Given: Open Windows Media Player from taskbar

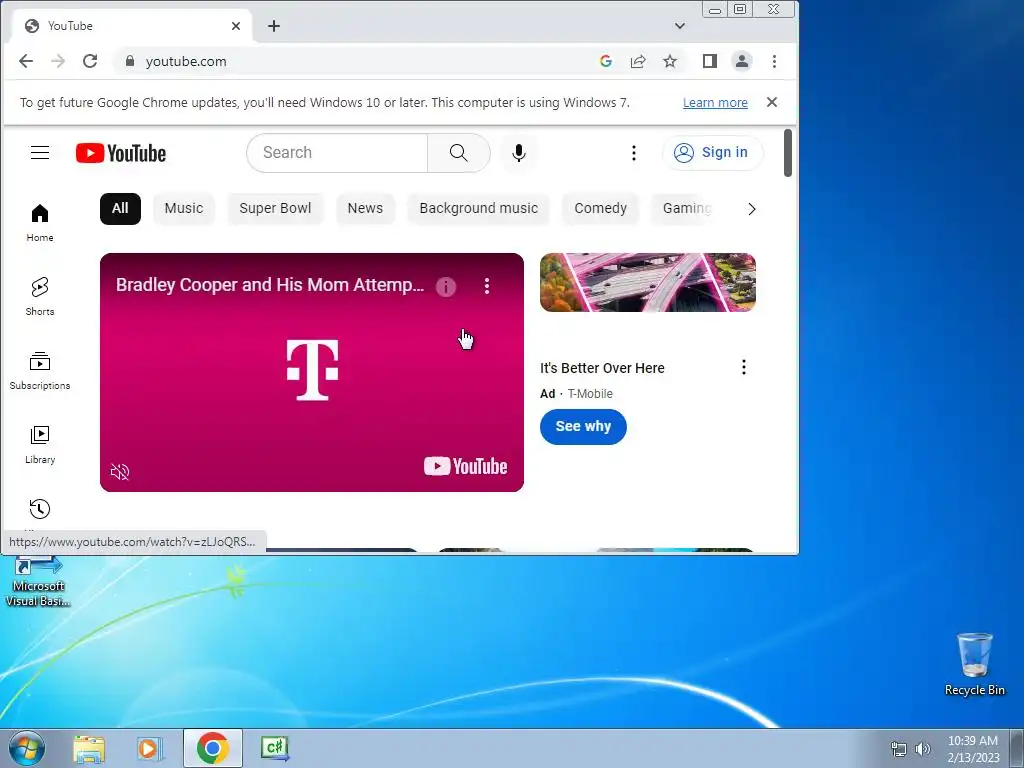Looking at the screenshot, I should [150, 748].
